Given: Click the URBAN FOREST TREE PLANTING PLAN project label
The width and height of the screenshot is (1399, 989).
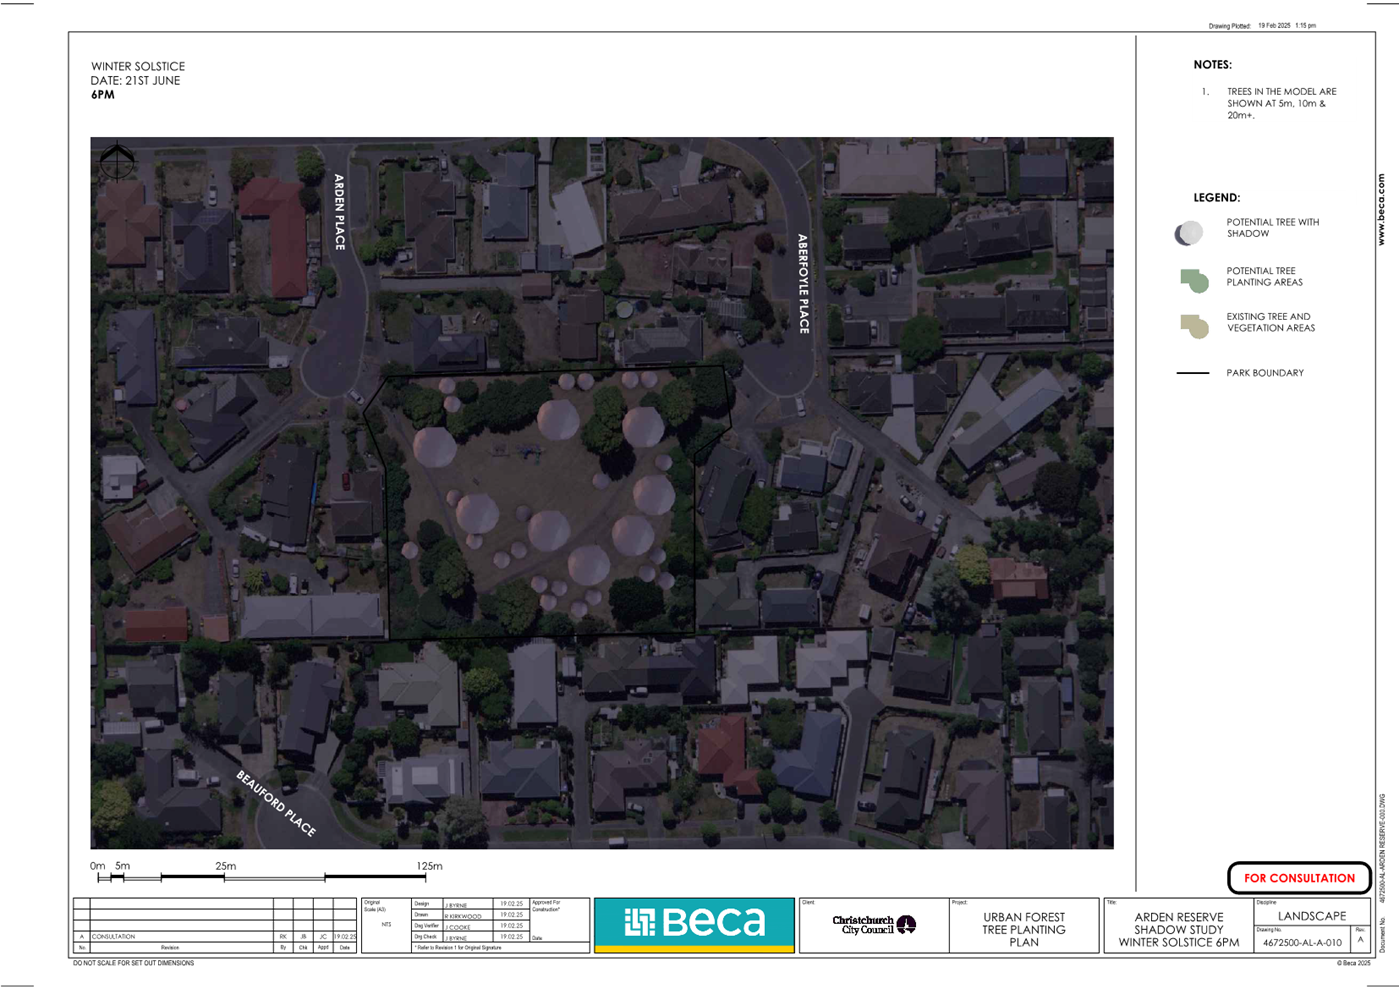Looking at the screenshot, I should (1023, 928).
